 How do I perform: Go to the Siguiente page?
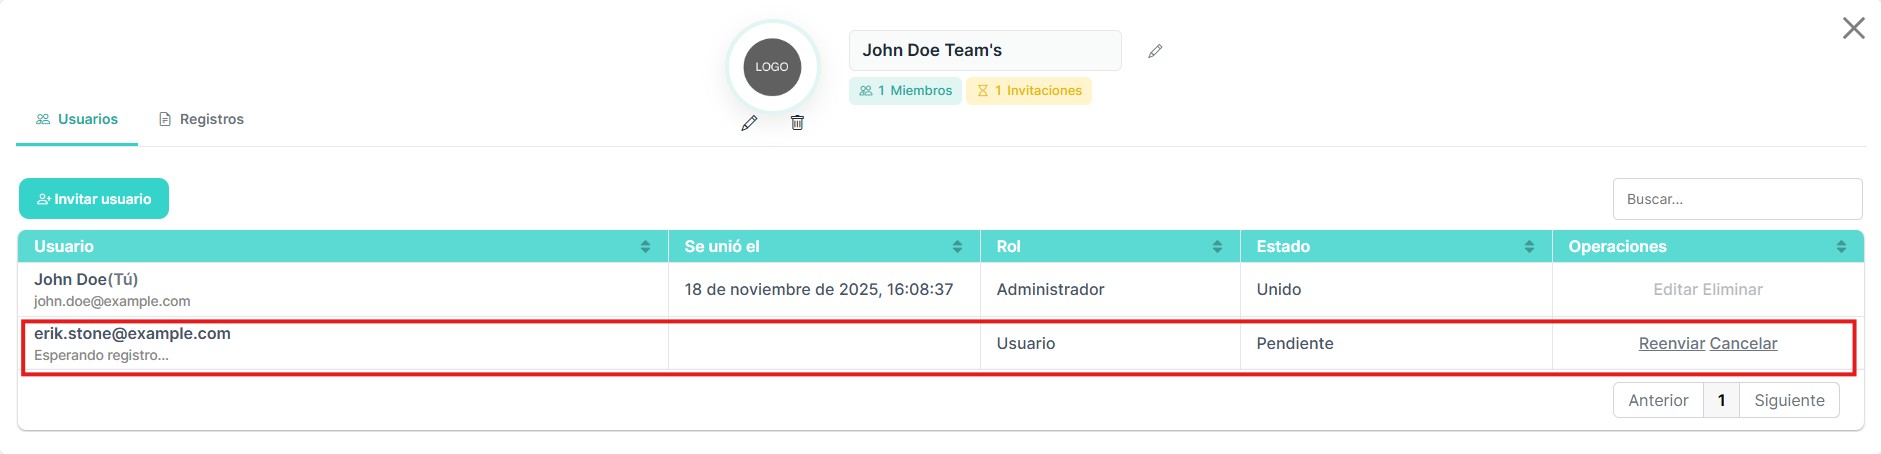pos(1789,400)
